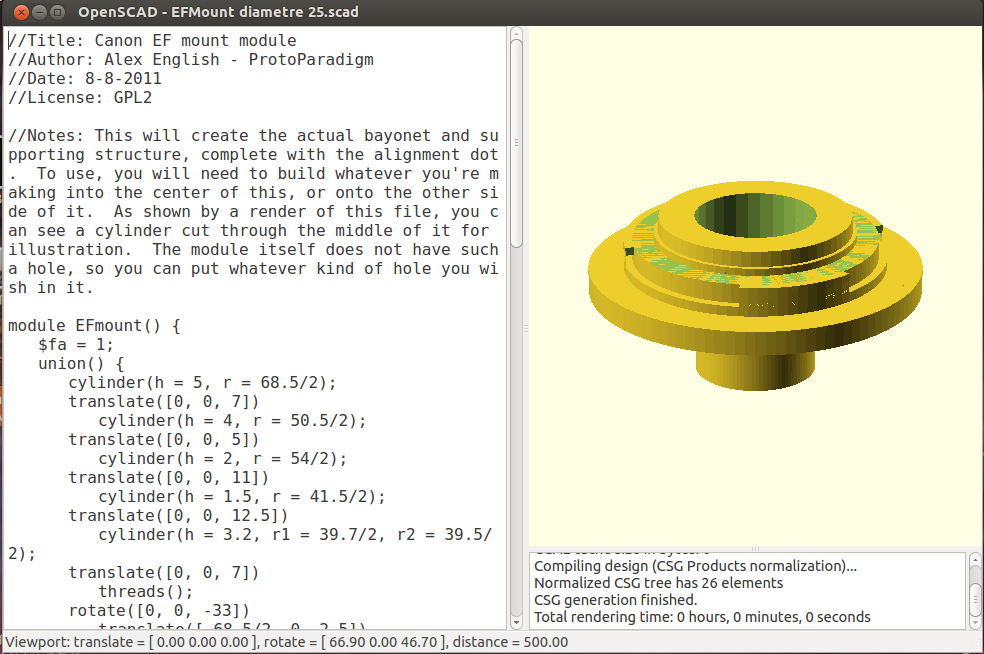Screen dimensions: 984x654
Task: Click the console output scrollbar thumb
Action: [974, 600]
